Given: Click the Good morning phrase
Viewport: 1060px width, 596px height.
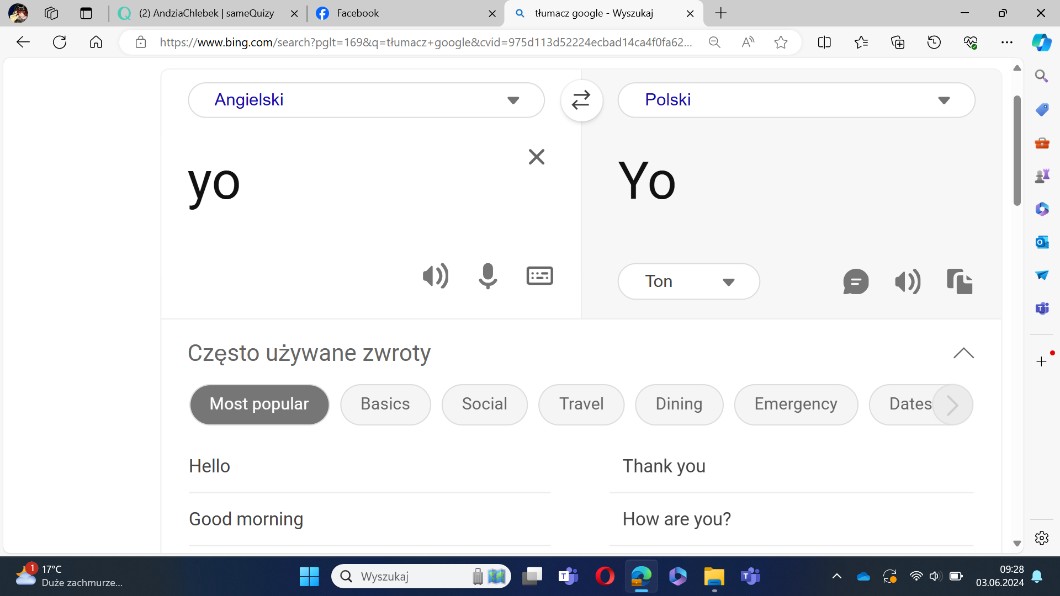Looking at the screenshot, I should point(246,519).
